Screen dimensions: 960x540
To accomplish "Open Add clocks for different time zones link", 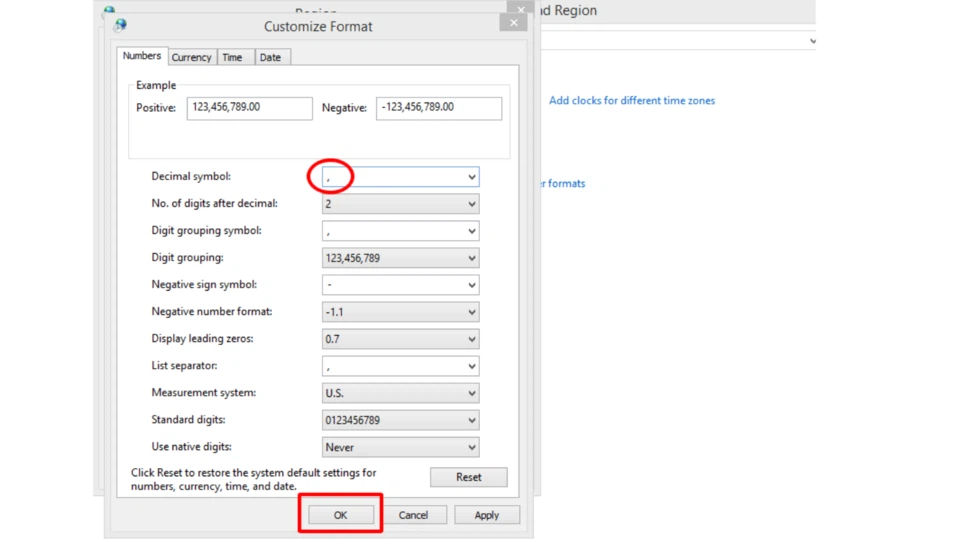I will (631, 101).
